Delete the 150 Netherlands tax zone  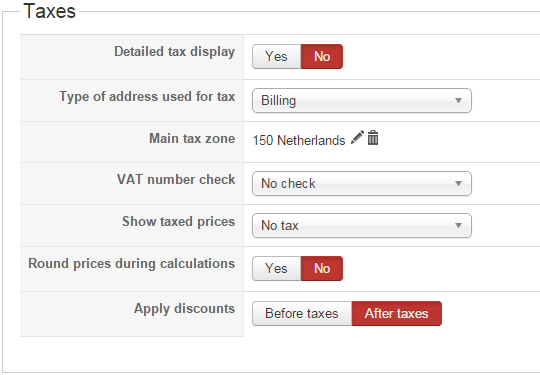click(373, 138)
